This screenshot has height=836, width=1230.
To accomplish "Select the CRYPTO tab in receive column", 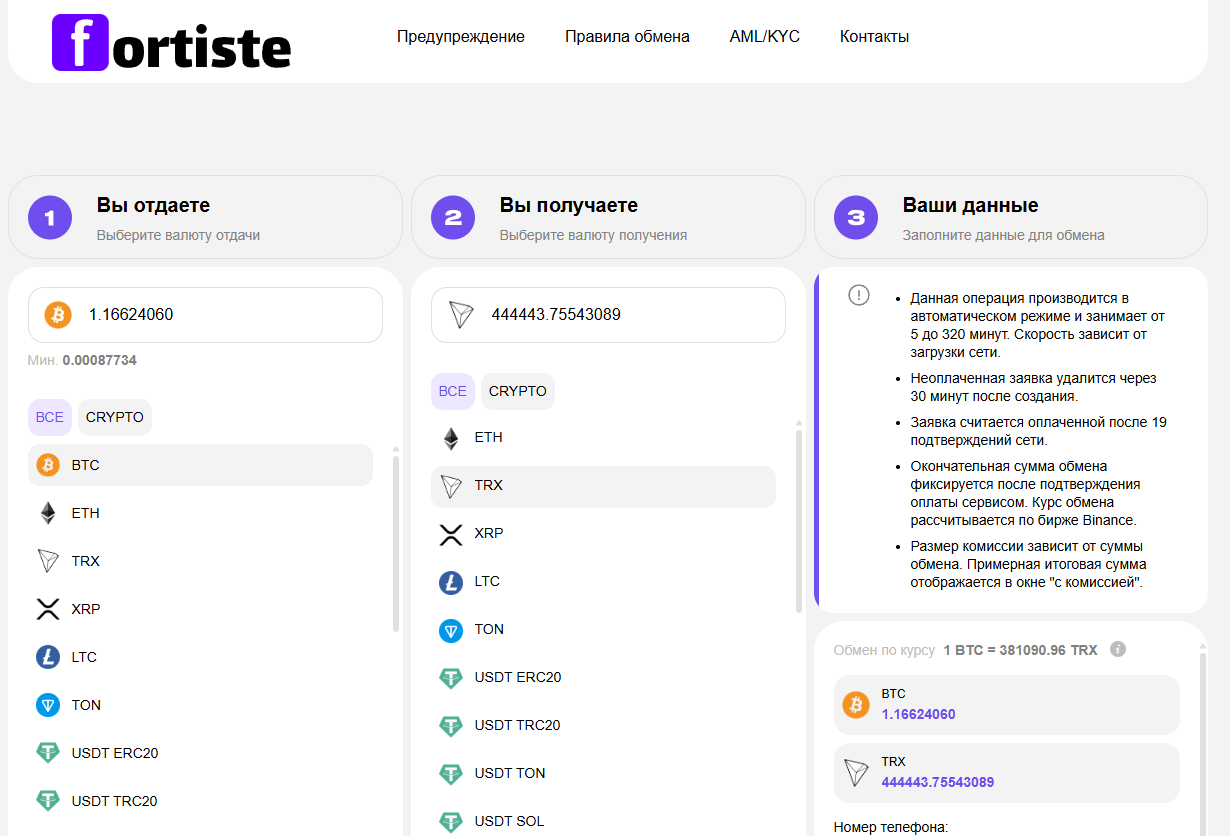I will click(518, 391).
